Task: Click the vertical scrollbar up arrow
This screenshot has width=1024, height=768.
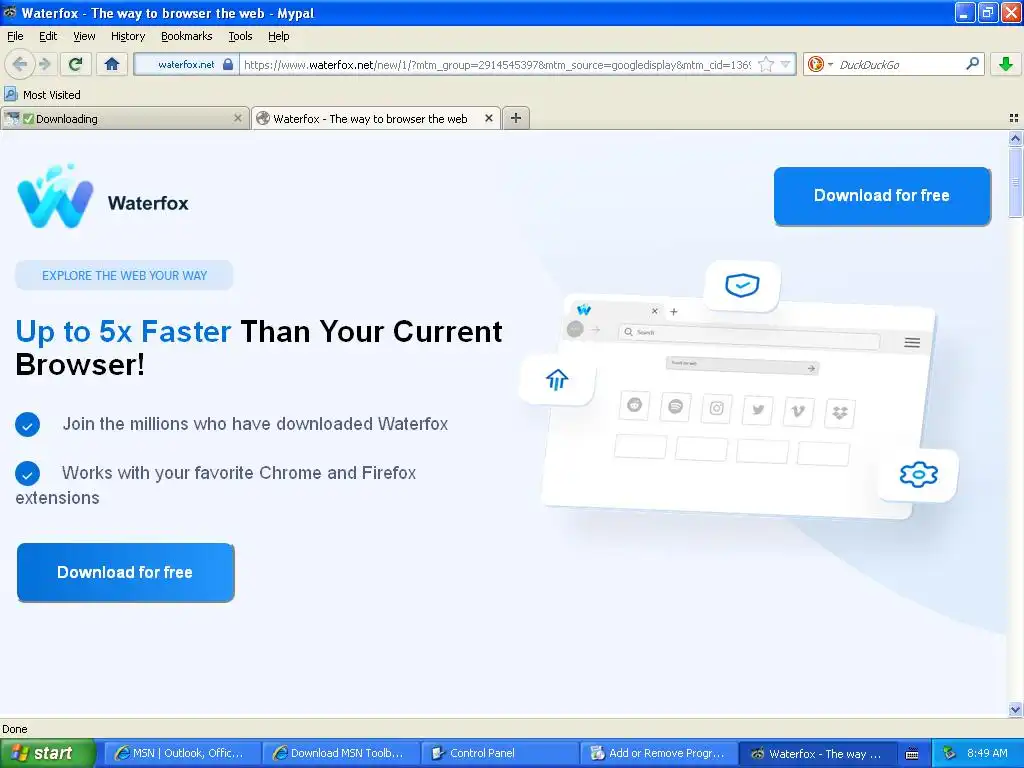Action: coord(1015,138)
